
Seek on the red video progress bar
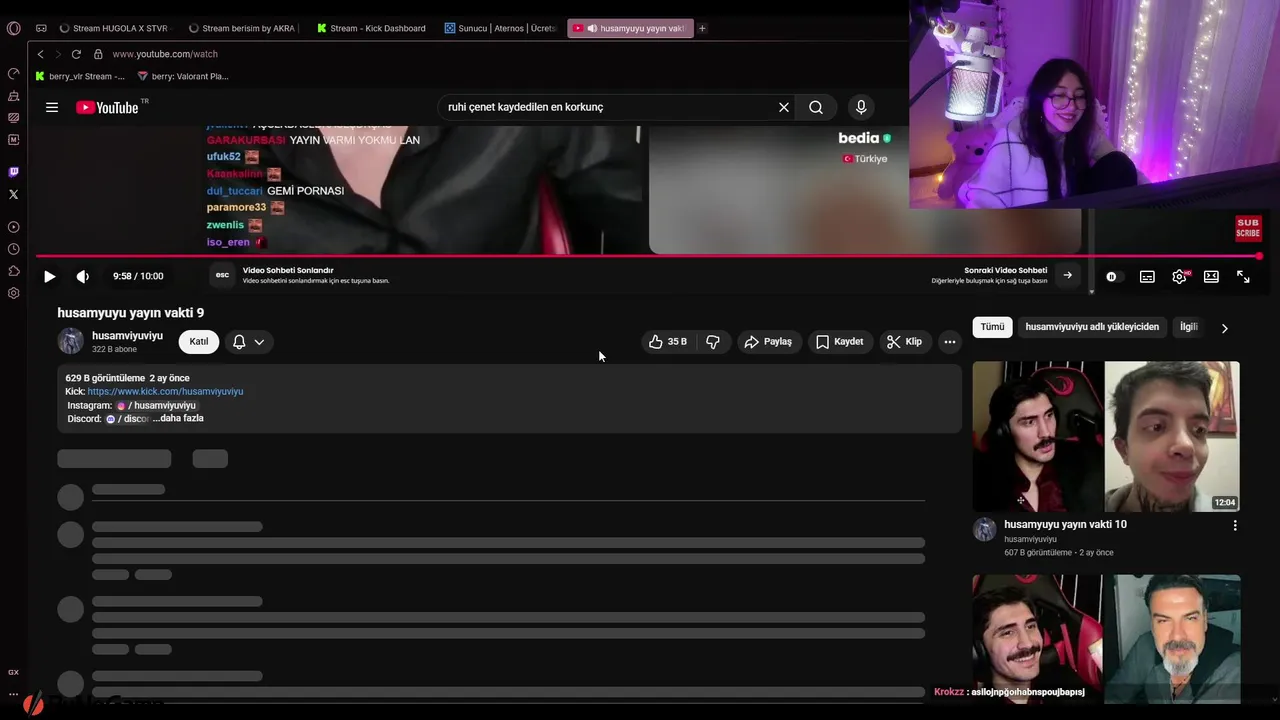(648, 256)
